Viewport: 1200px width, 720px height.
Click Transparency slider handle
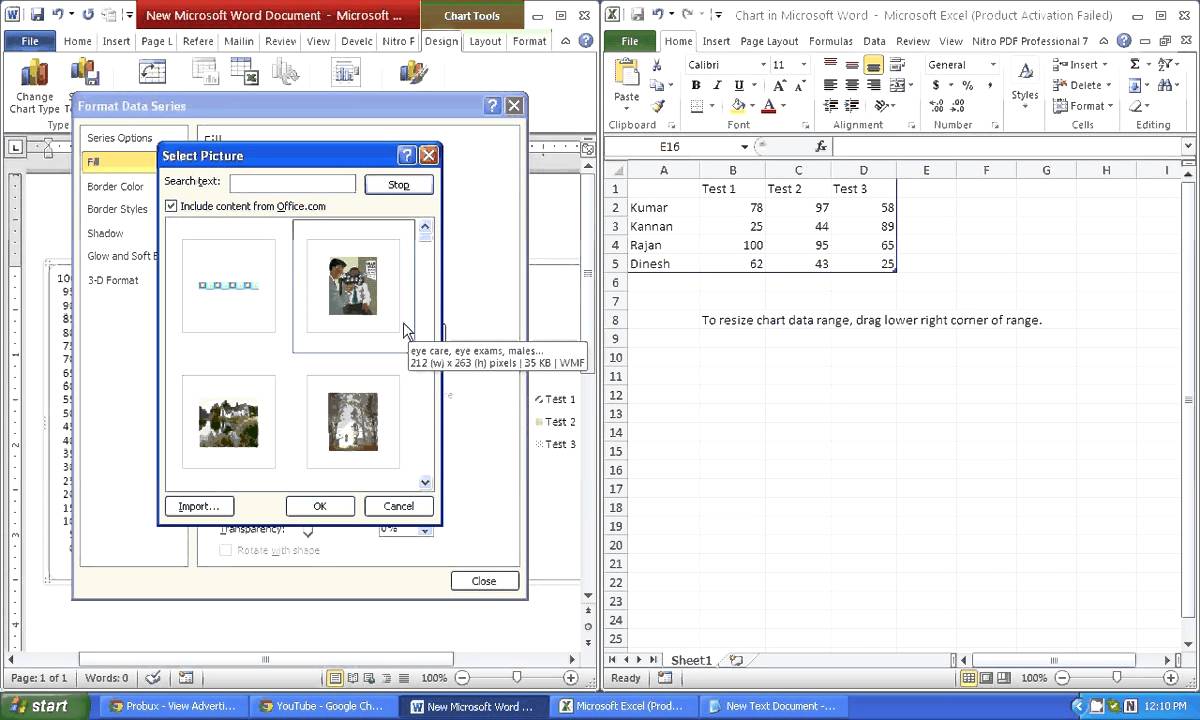click(308, 531)
